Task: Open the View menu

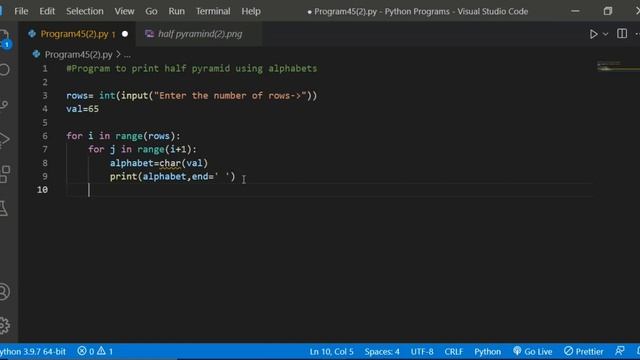Action: 124,11
